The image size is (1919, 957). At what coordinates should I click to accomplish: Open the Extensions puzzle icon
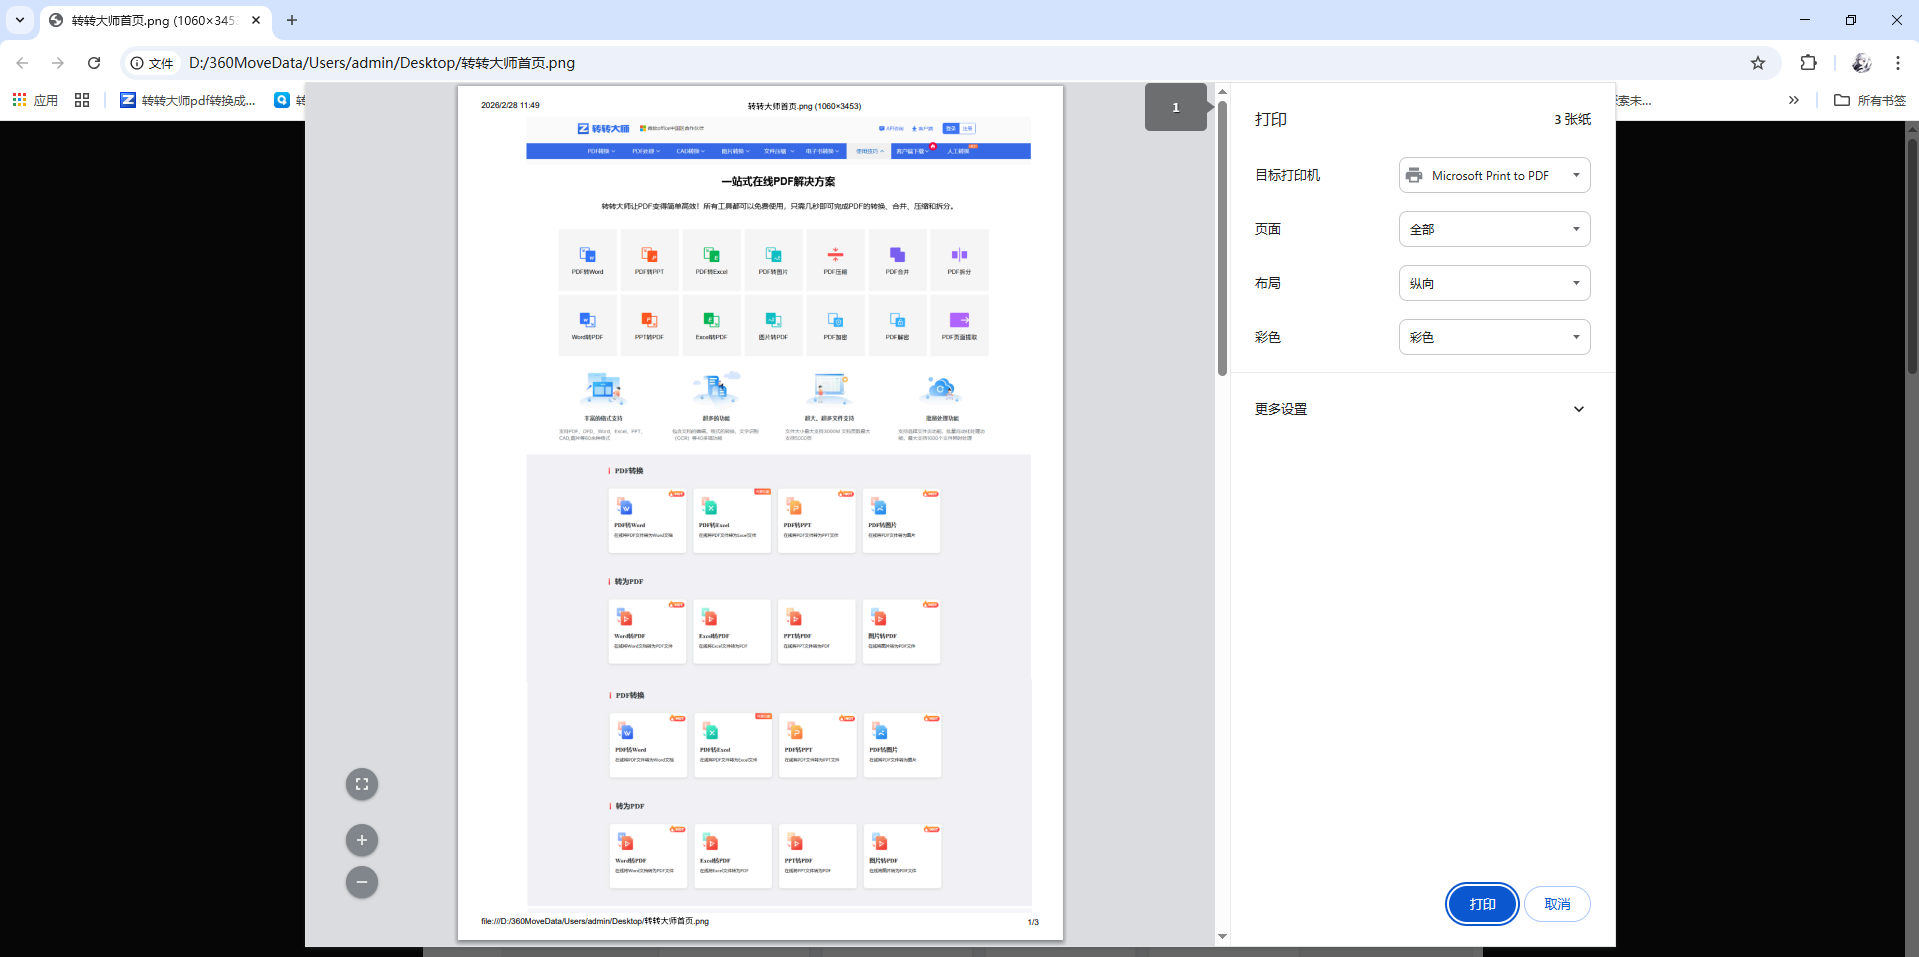click(x=1808, y=63)
